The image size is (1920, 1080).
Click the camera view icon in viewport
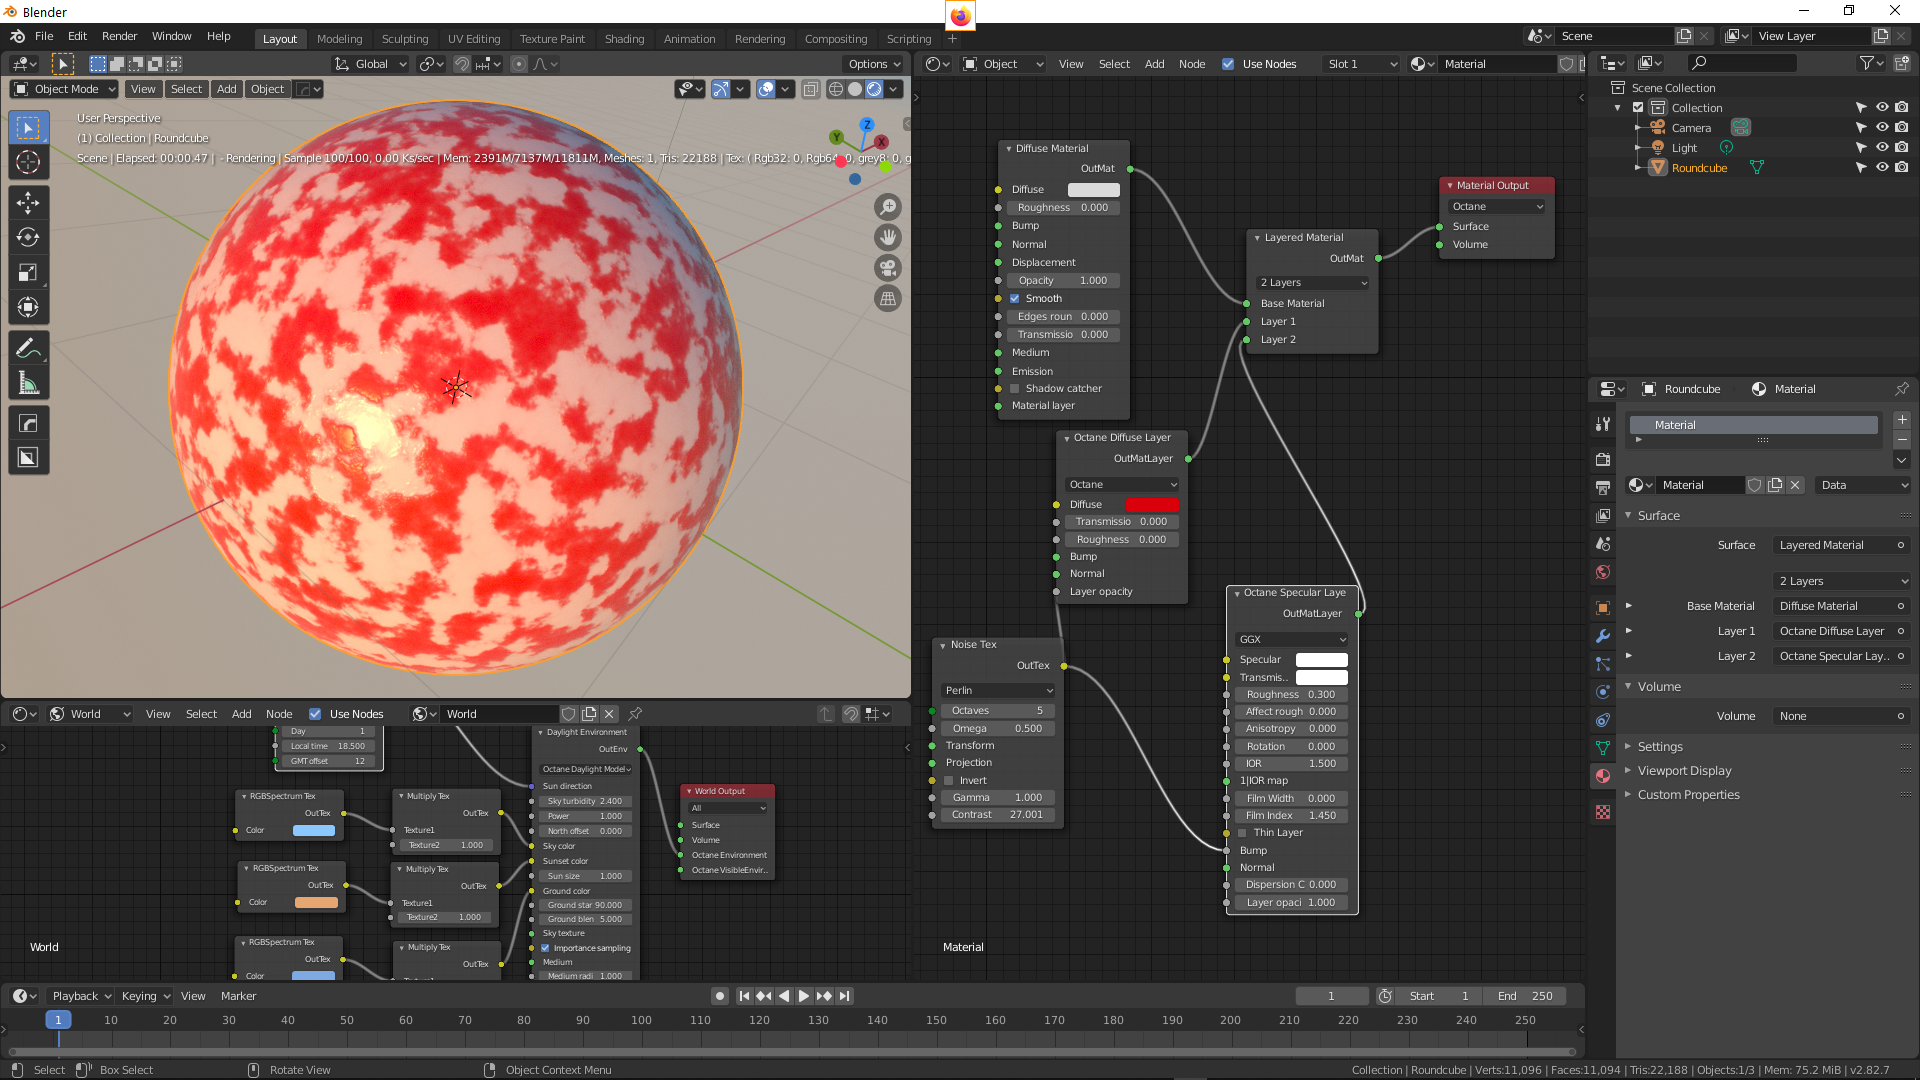[887, 268]
